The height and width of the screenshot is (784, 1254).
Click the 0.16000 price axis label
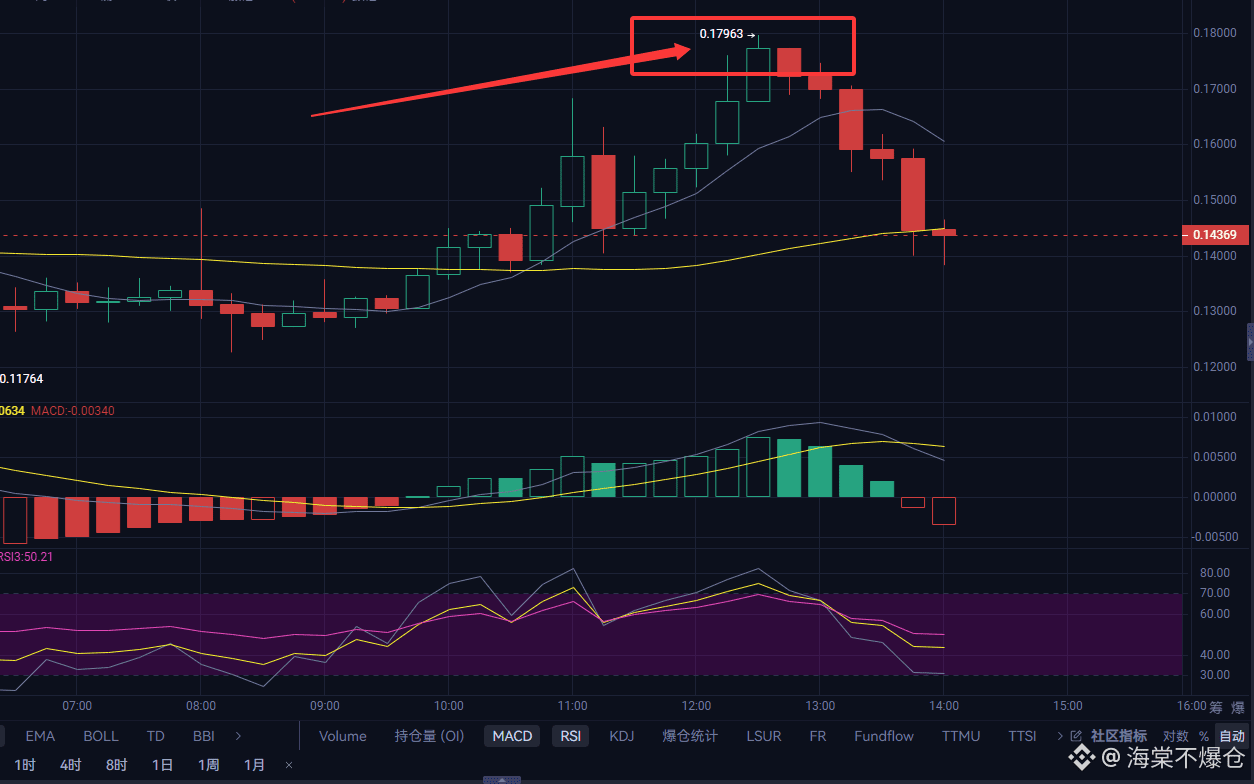pyautogui.click(x=1214, y=144)
